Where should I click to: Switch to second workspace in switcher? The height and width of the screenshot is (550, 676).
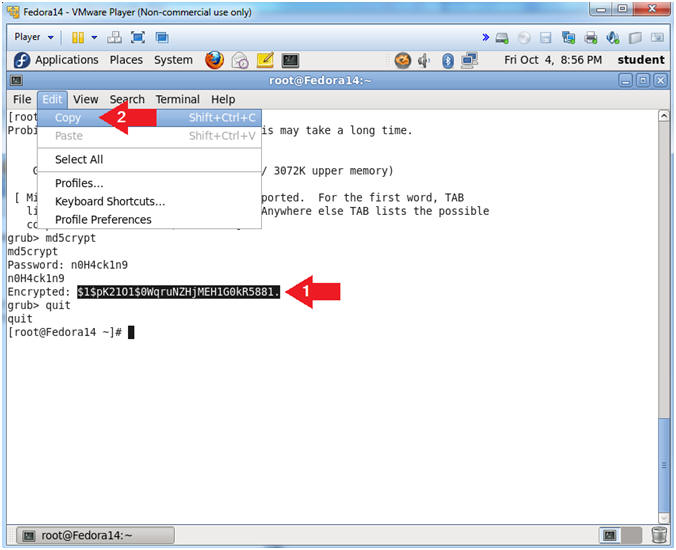pyautogui.click(x=632, y=535)
